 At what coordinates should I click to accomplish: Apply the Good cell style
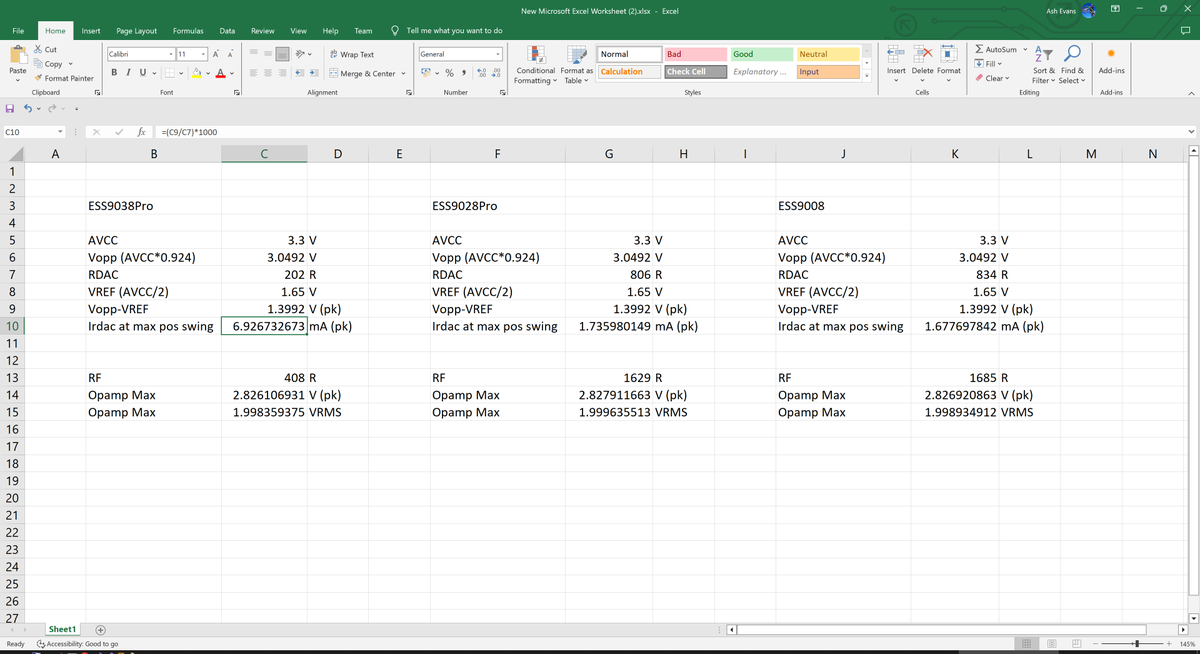[761, 54]
